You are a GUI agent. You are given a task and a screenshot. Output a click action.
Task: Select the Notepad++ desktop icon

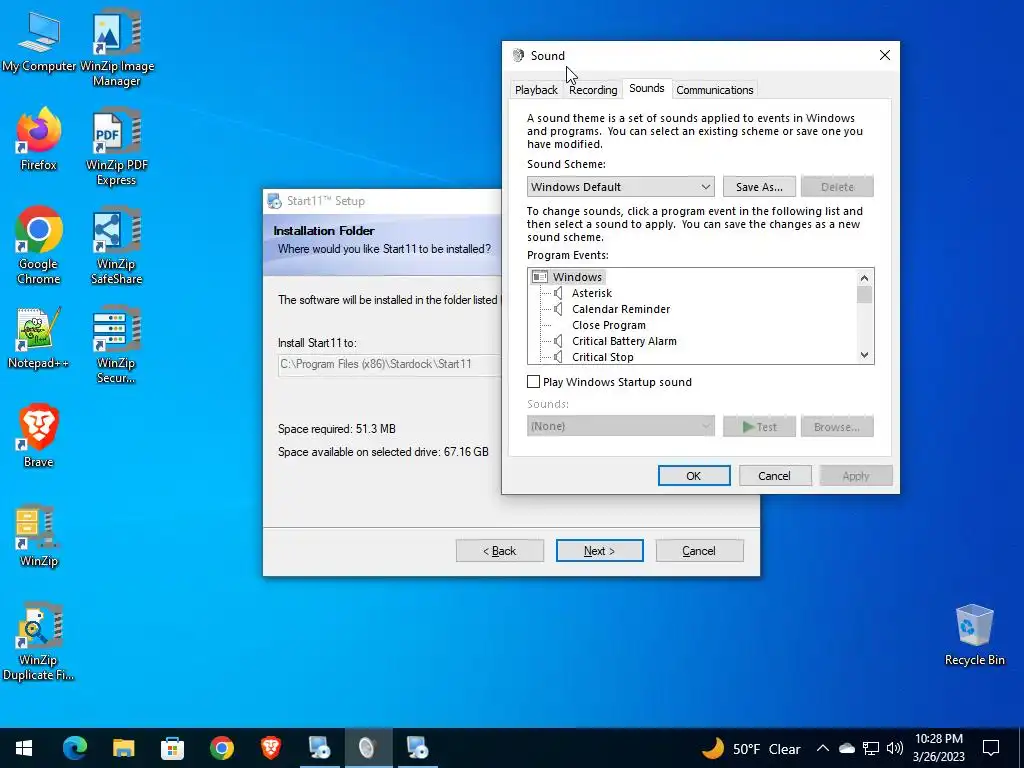(x=39, y=338)
